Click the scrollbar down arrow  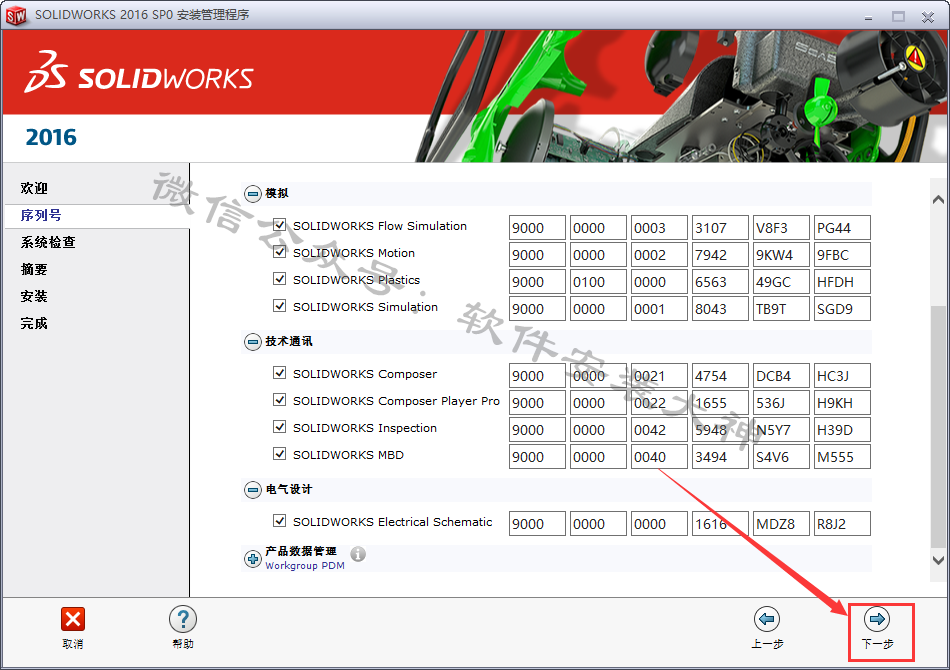pyautogui.click(x=938, y=560)
